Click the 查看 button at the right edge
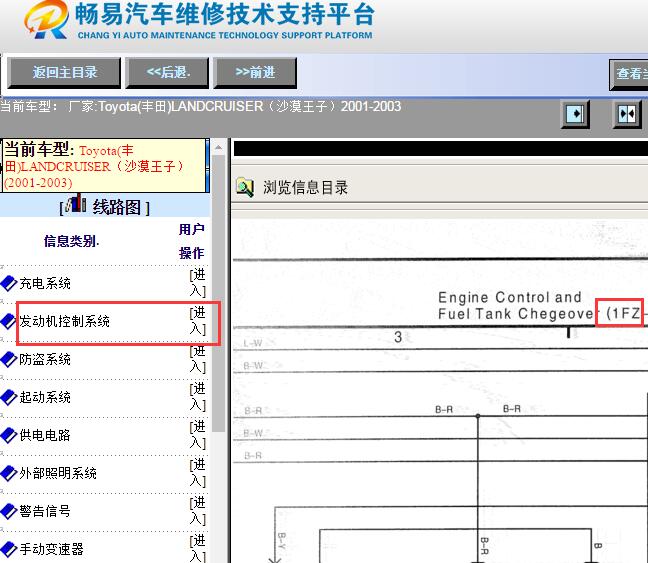 629,74
